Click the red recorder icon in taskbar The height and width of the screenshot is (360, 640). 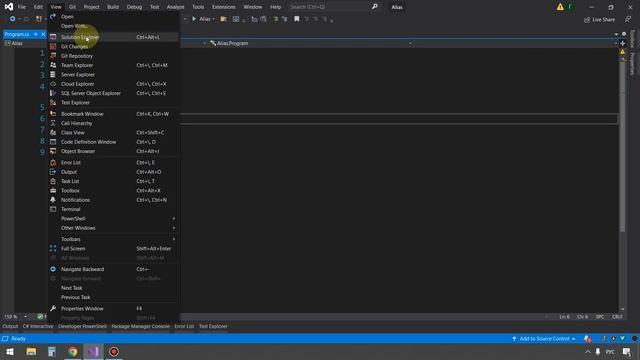pyautogui.click(x=114, y=352)
